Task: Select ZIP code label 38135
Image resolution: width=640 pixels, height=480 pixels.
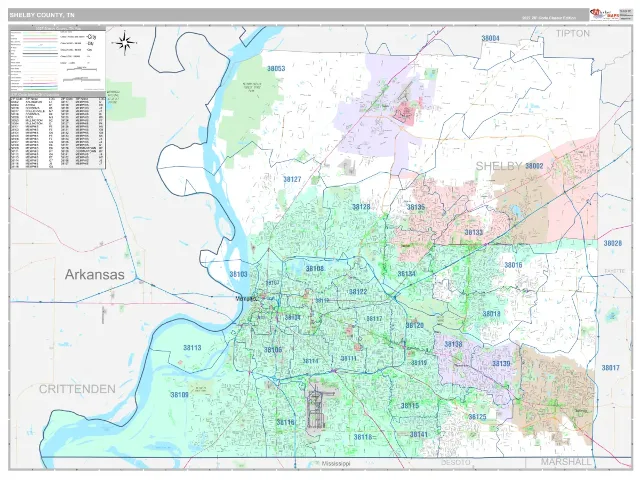Action: (x=416, y=207)
